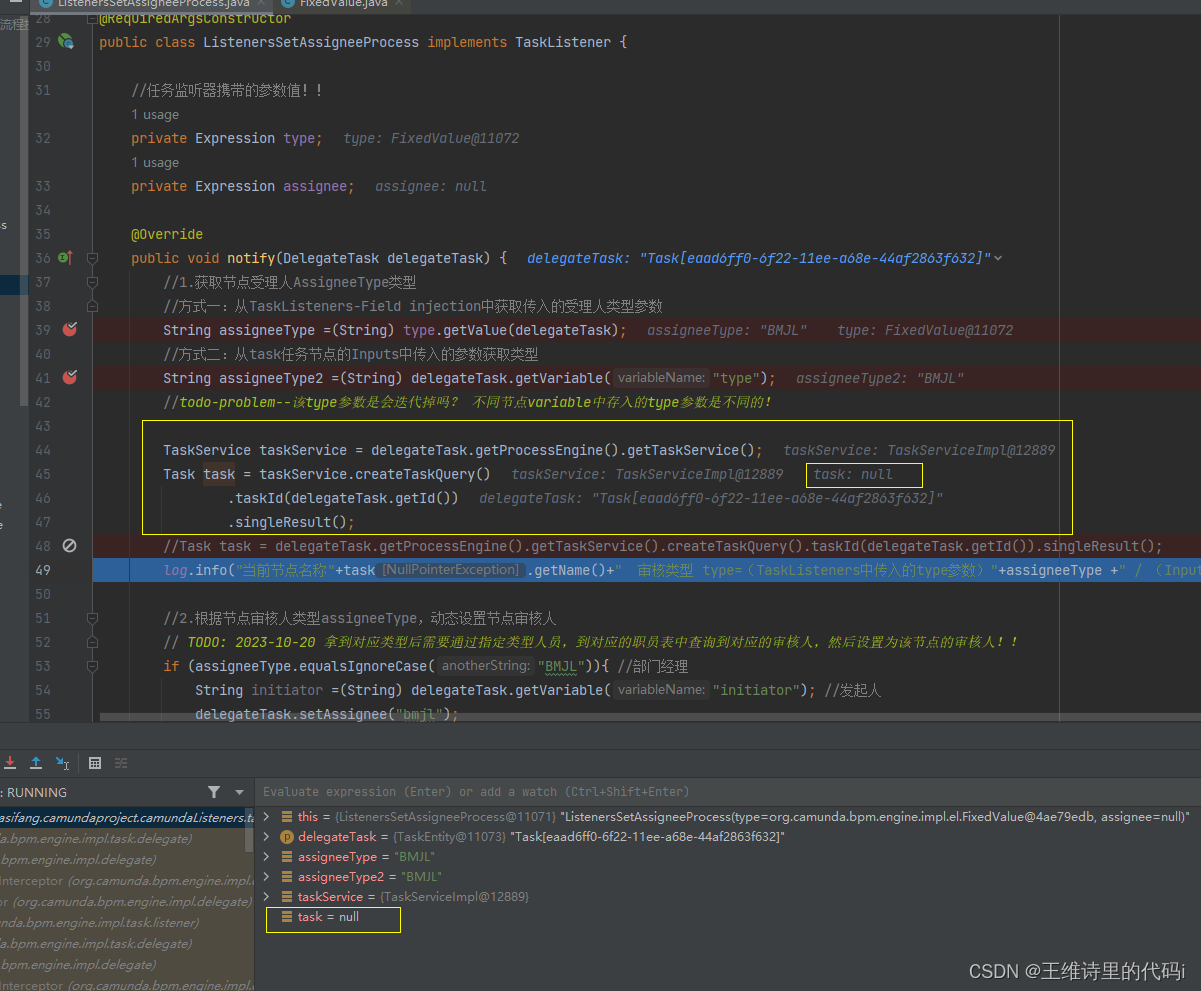Click the disabled breakpoint icon on line 48
The width and height of the screenshot is (1201, 991).
tap(67, 545)
